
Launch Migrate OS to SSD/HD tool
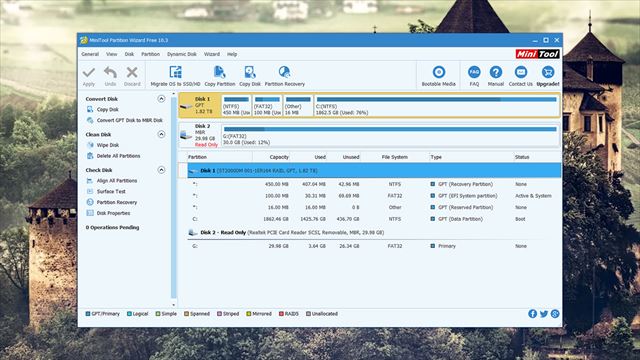tap(176, 76)
